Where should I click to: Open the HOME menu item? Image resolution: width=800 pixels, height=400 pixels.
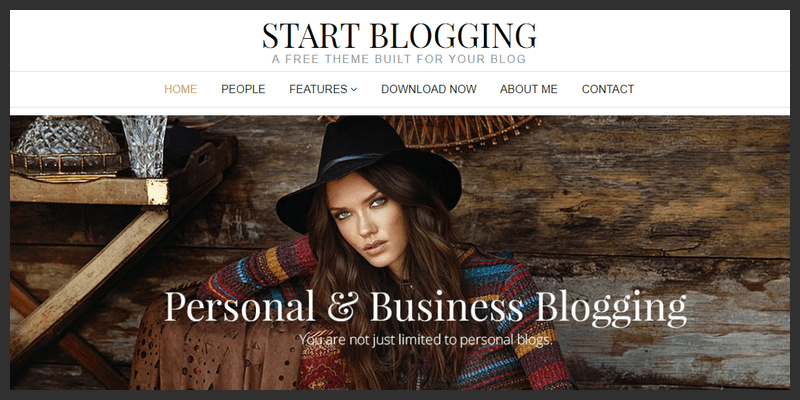tap(181, 89)
